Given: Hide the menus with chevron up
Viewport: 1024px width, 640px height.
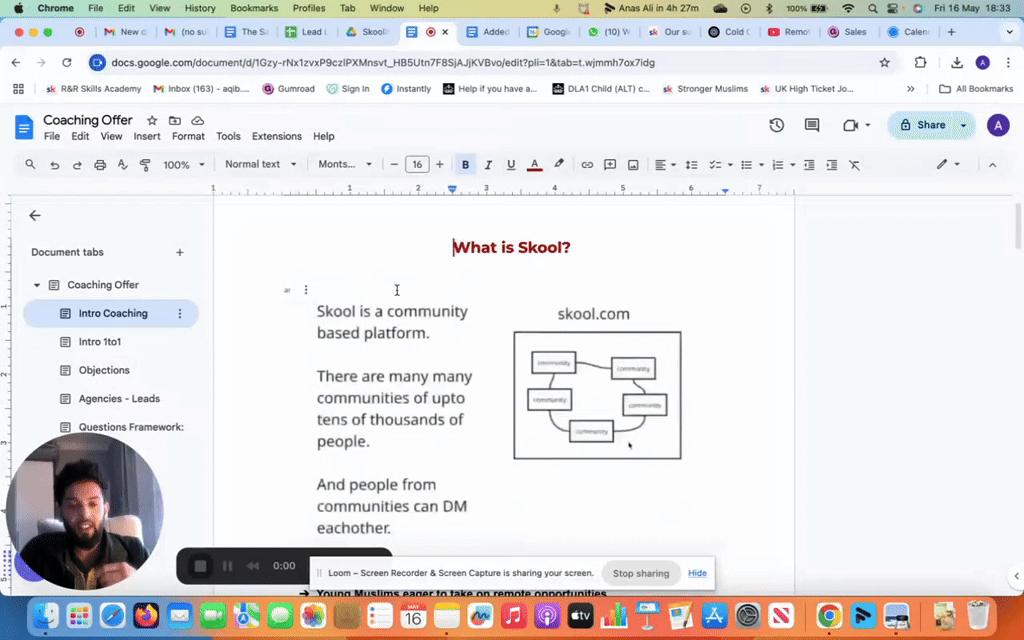Looking at the screenshot, I should (x=993, y=165).
